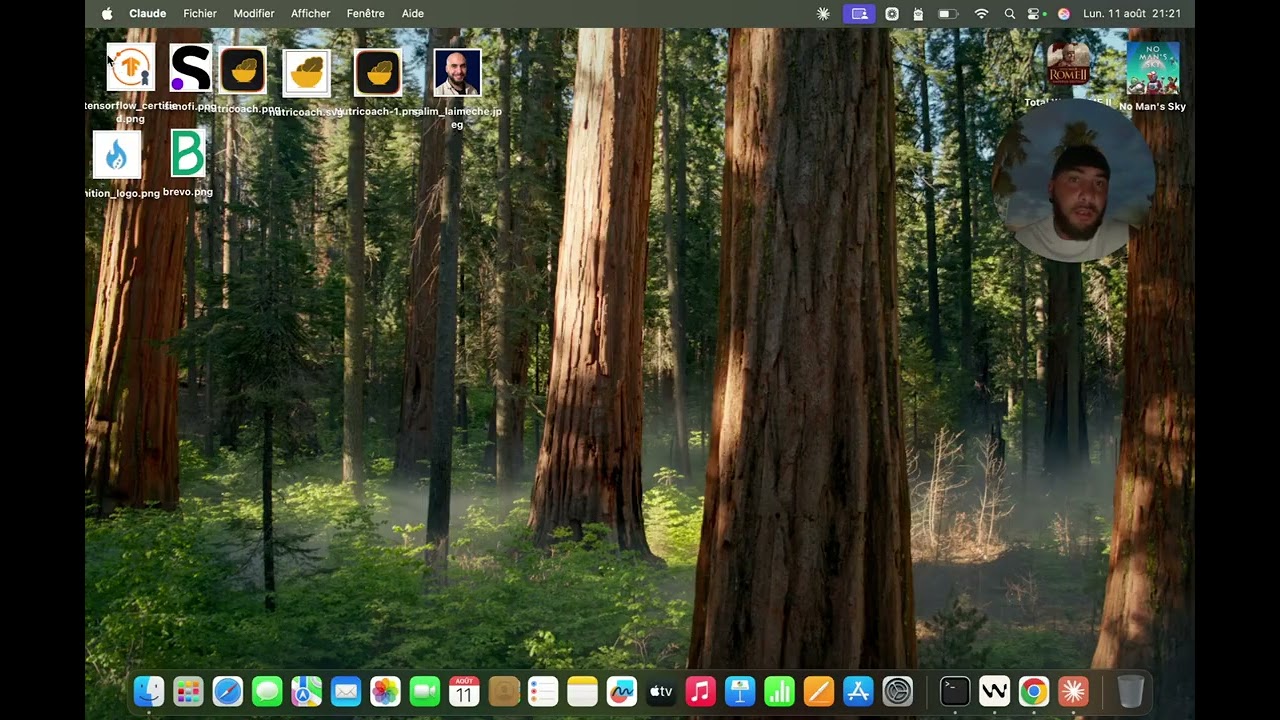Click the Siri icon in menu bar
Image resolution: width=1280 pixels, height=720 pixels.
1064,14
